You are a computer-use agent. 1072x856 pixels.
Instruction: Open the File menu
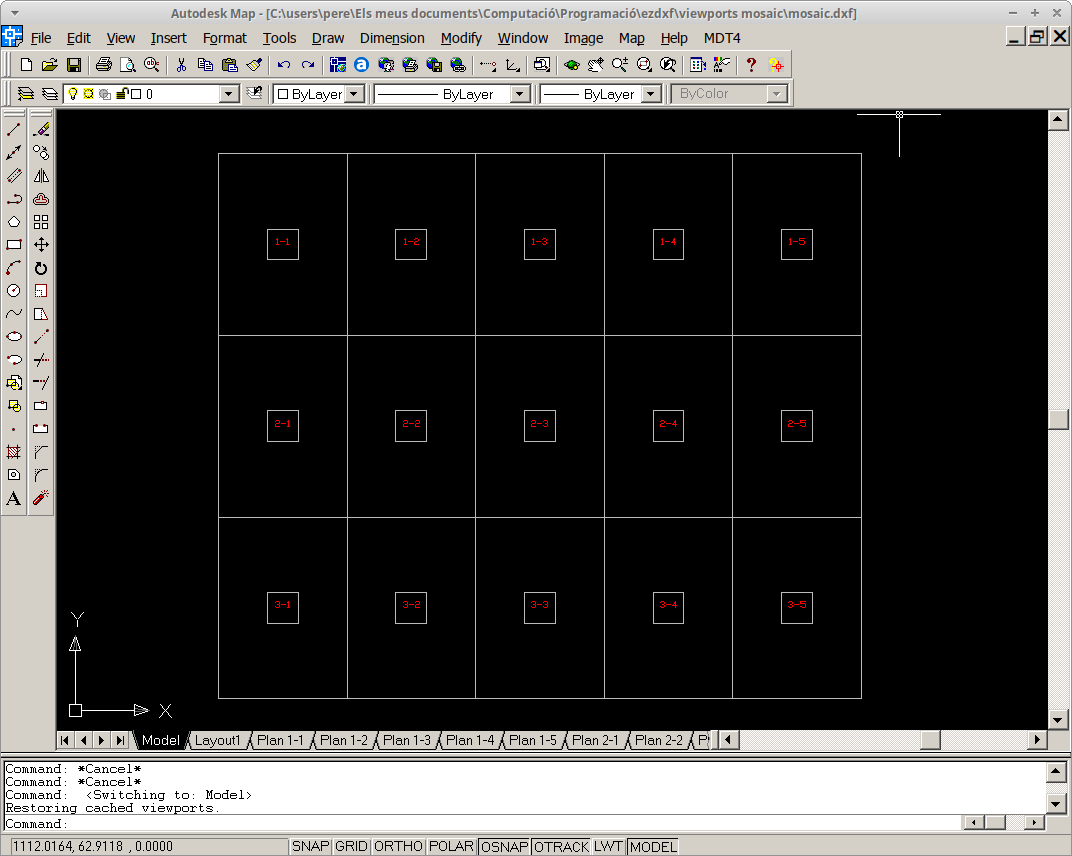pos(41,38)
